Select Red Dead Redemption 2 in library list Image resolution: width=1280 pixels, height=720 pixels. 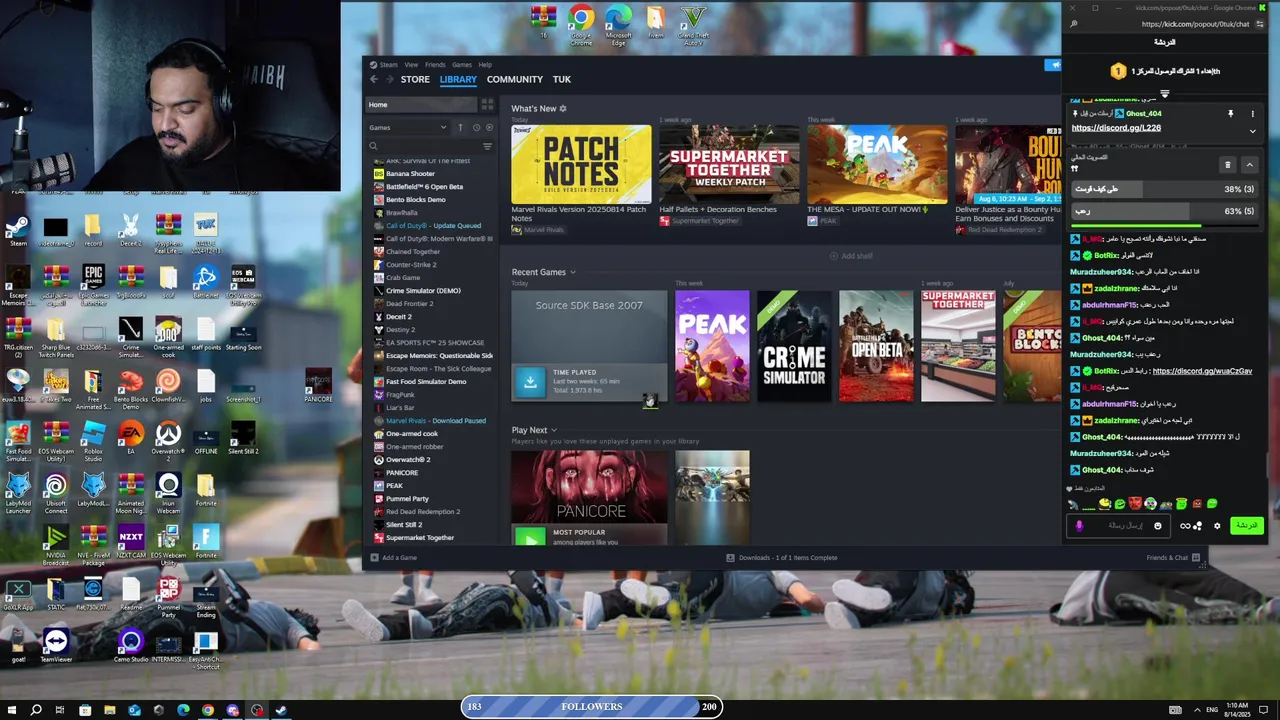point(423,512)
